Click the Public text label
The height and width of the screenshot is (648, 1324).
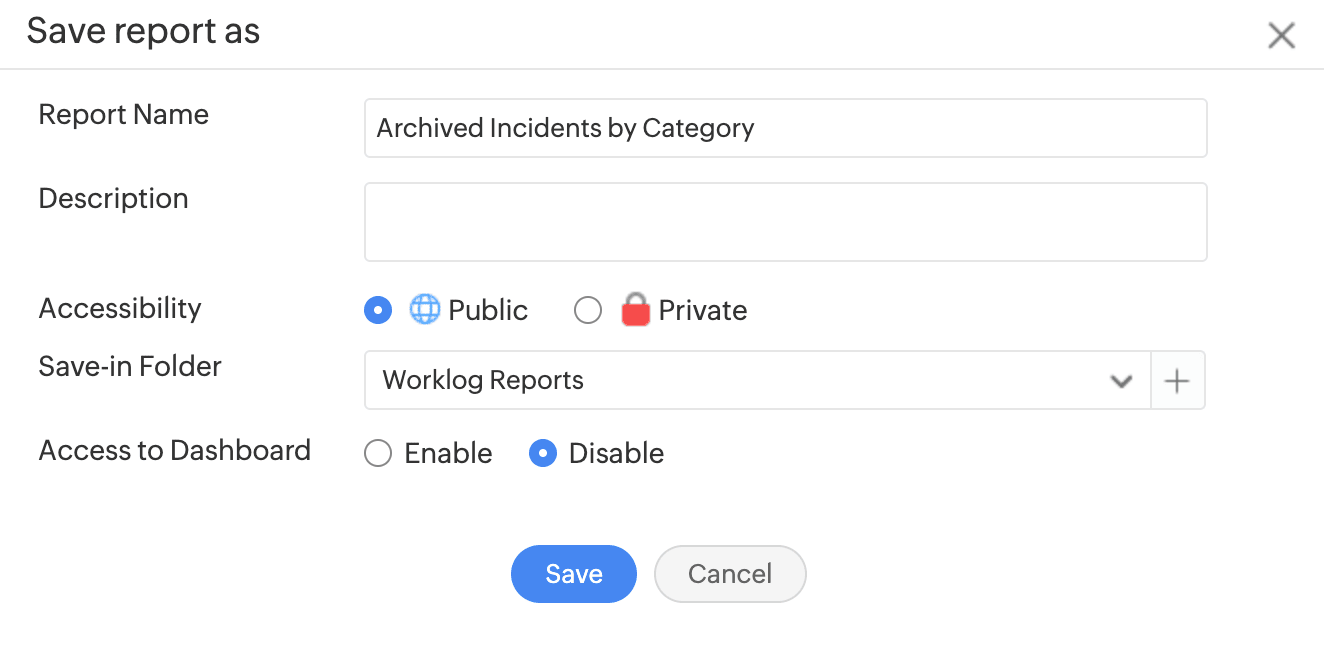tap(488, 311)
